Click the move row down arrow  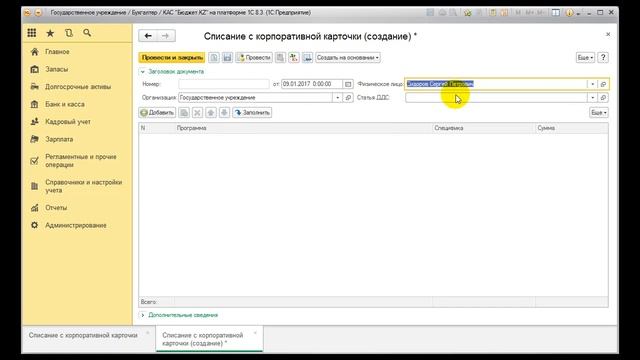[224, 112]
